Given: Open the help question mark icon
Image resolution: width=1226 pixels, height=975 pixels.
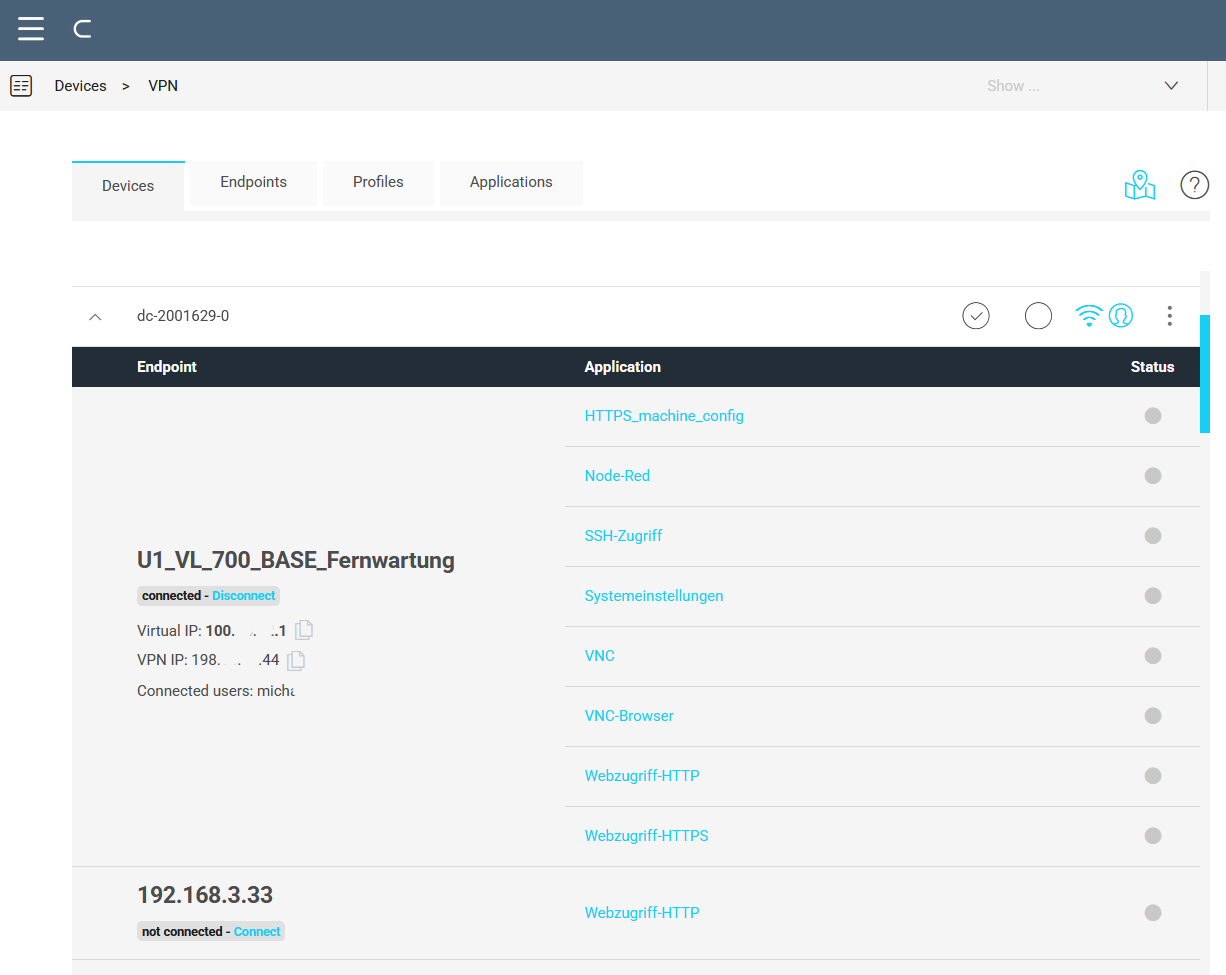Looking at the screenshot, I should [1195, 185].
